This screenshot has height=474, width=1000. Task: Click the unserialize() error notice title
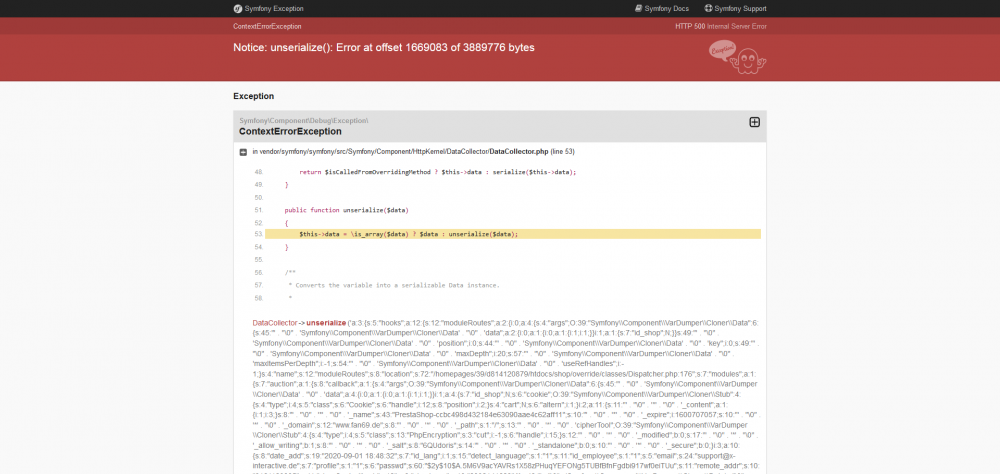384,48
